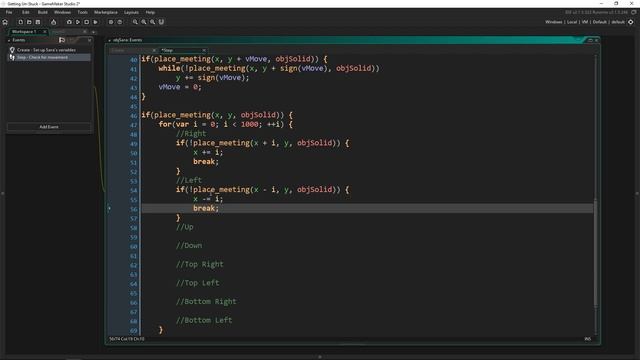Open Game Options toolbar icon
640x360 pixels.
tap(111, 22)
